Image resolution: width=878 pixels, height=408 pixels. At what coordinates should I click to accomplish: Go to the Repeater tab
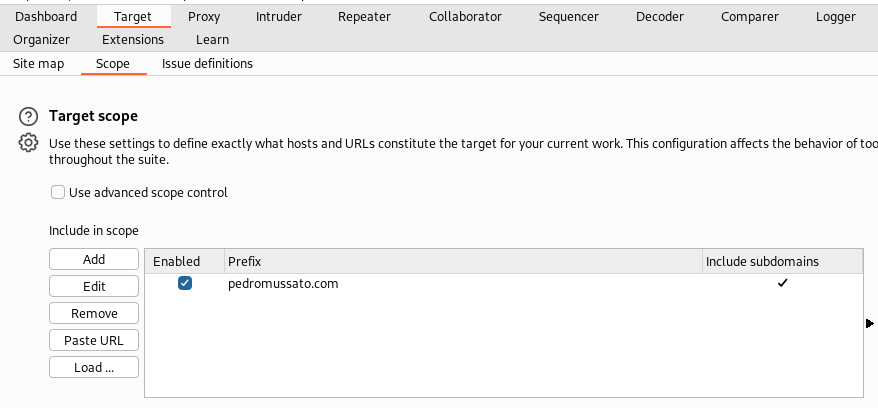click(x=365, y=16)
